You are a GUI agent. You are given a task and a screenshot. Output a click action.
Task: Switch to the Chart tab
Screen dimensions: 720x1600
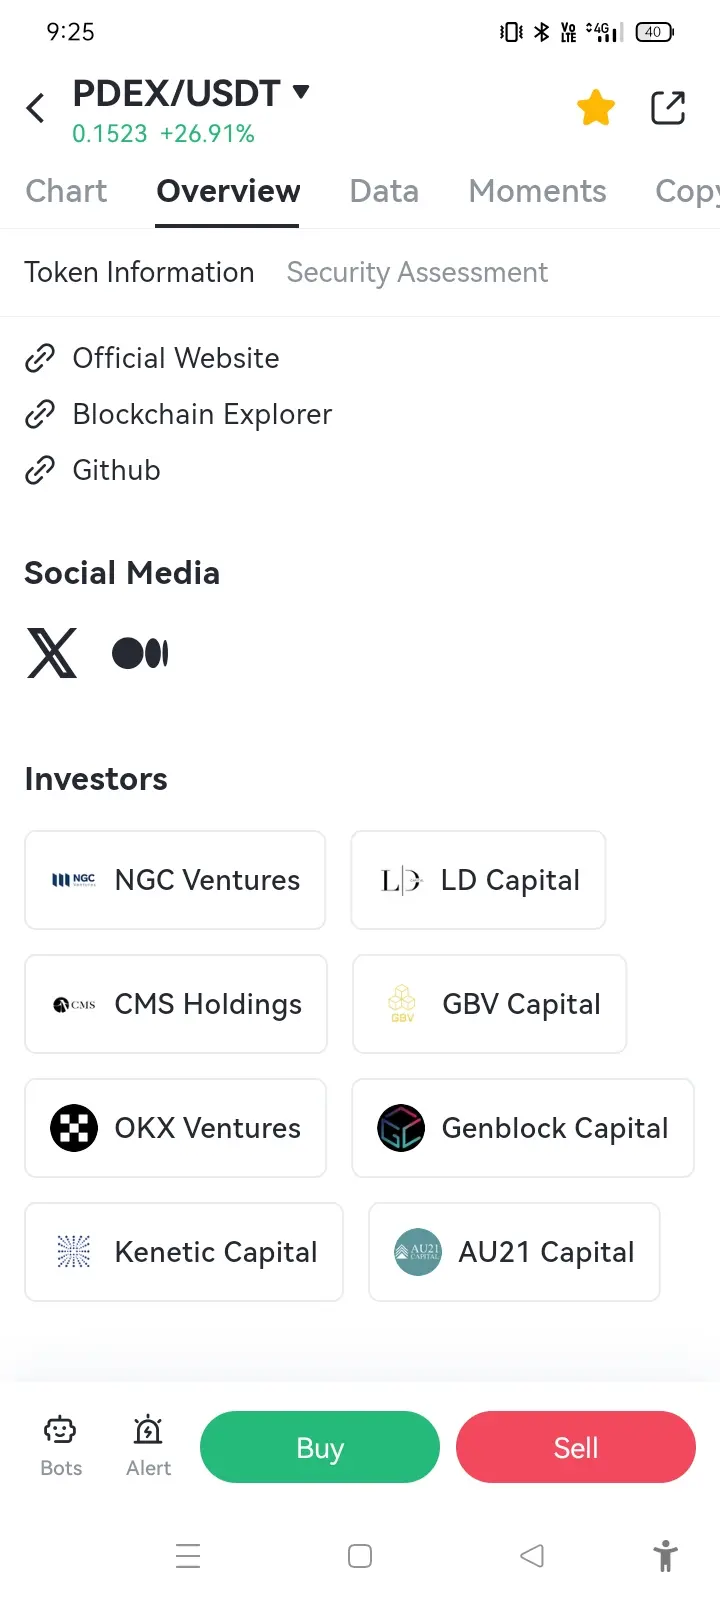pyautogui.click(x=66, y=191)
